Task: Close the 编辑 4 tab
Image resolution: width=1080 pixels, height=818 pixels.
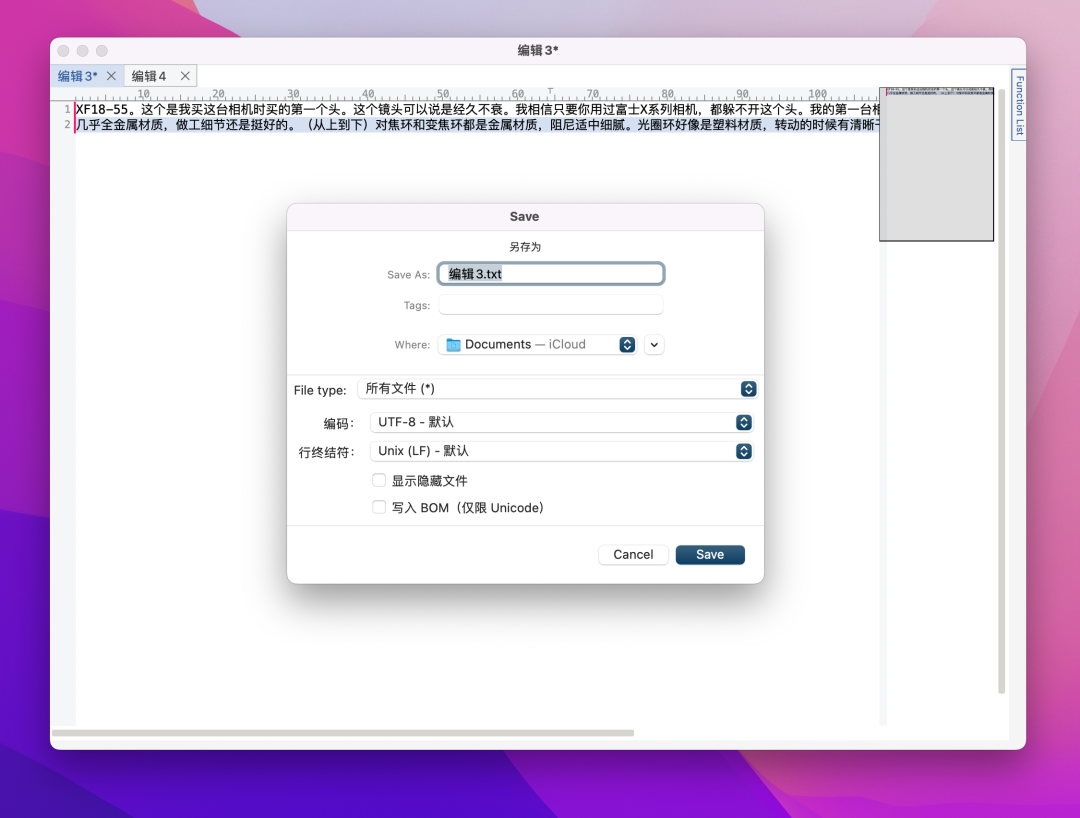Action: coord(185,76)
